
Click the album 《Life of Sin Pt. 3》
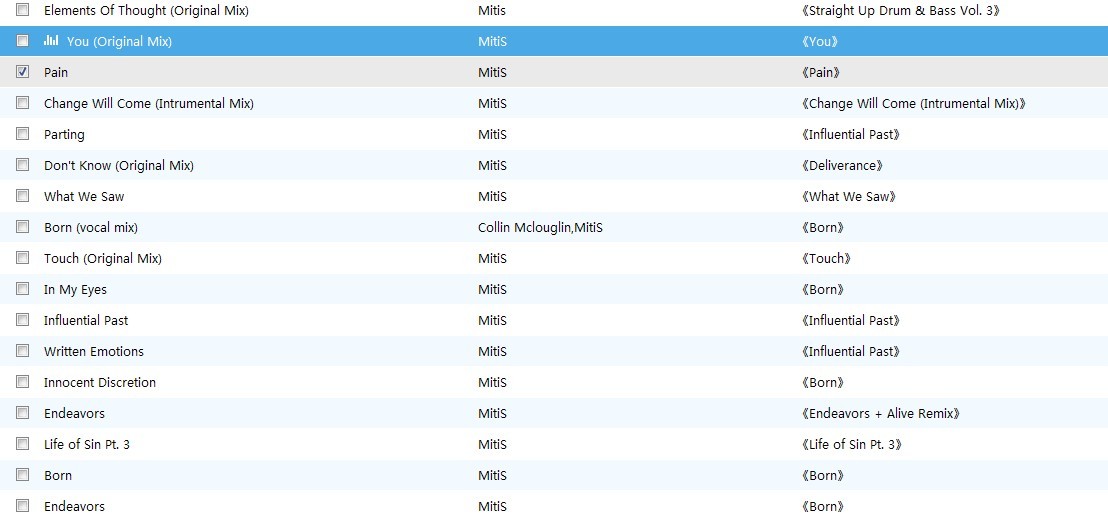[852, 445]
